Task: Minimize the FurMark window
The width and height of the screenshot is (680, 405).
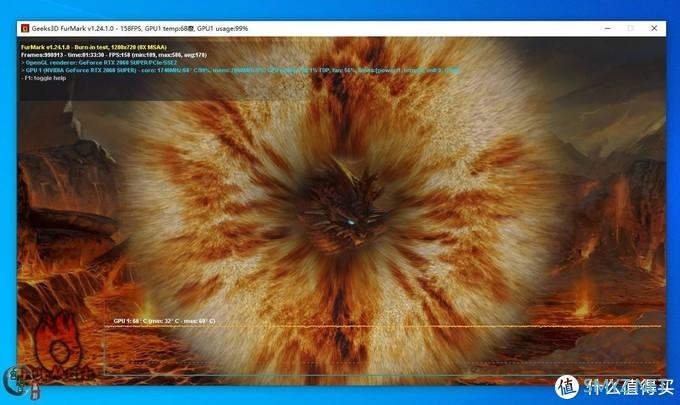Action: point(608,28)
